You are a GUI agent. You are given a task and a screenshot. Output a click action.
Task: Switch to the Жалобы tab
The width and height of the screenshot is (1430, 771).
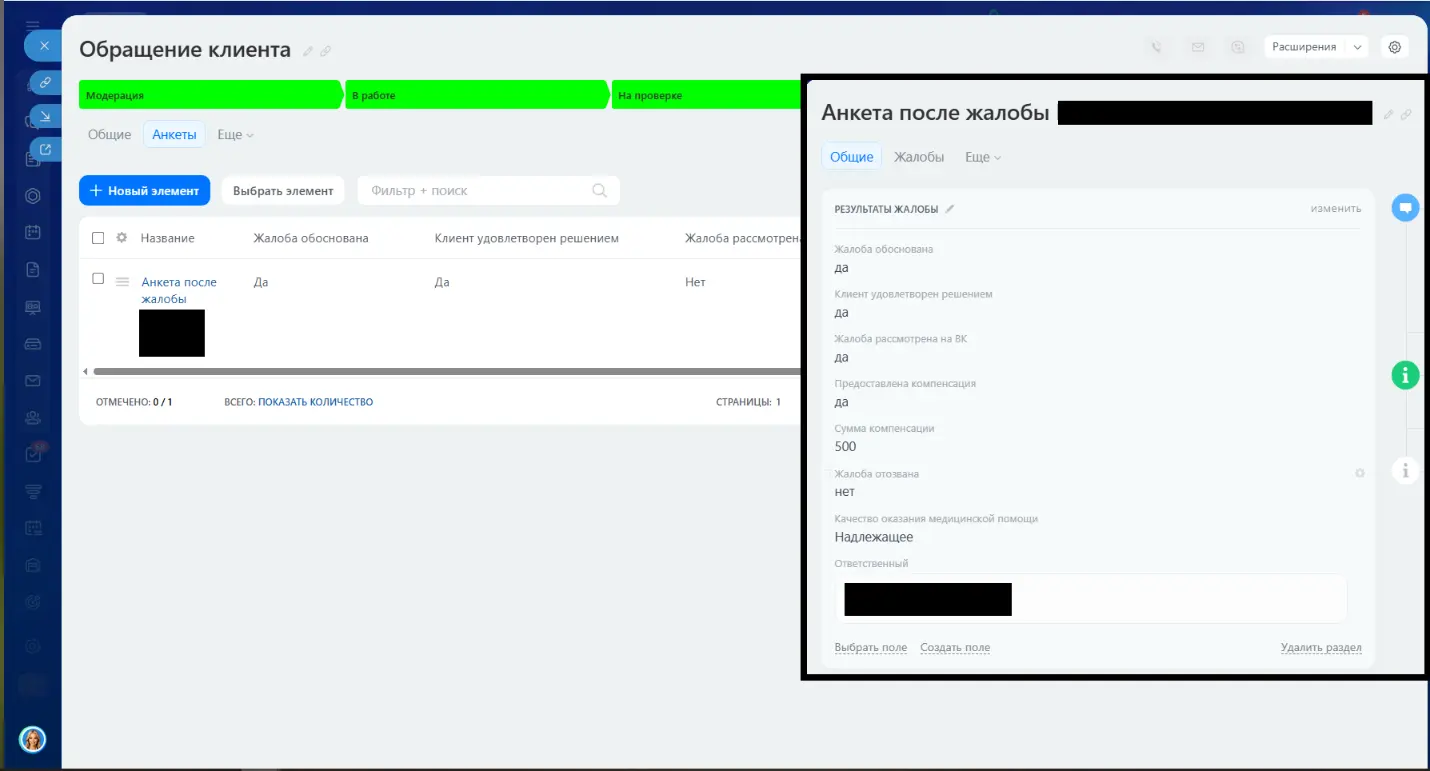[x=918, y=157]
